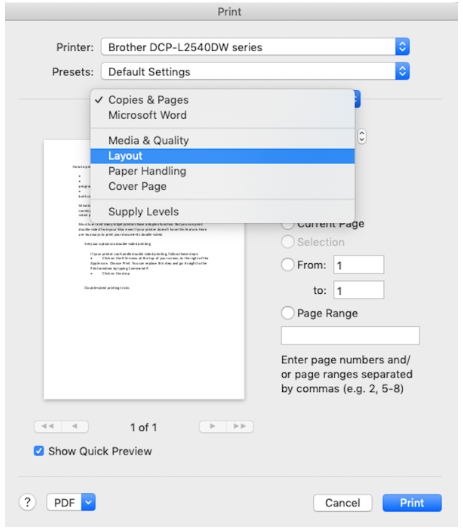
Task: Click the copies stepper arrows
Action: 362,136
